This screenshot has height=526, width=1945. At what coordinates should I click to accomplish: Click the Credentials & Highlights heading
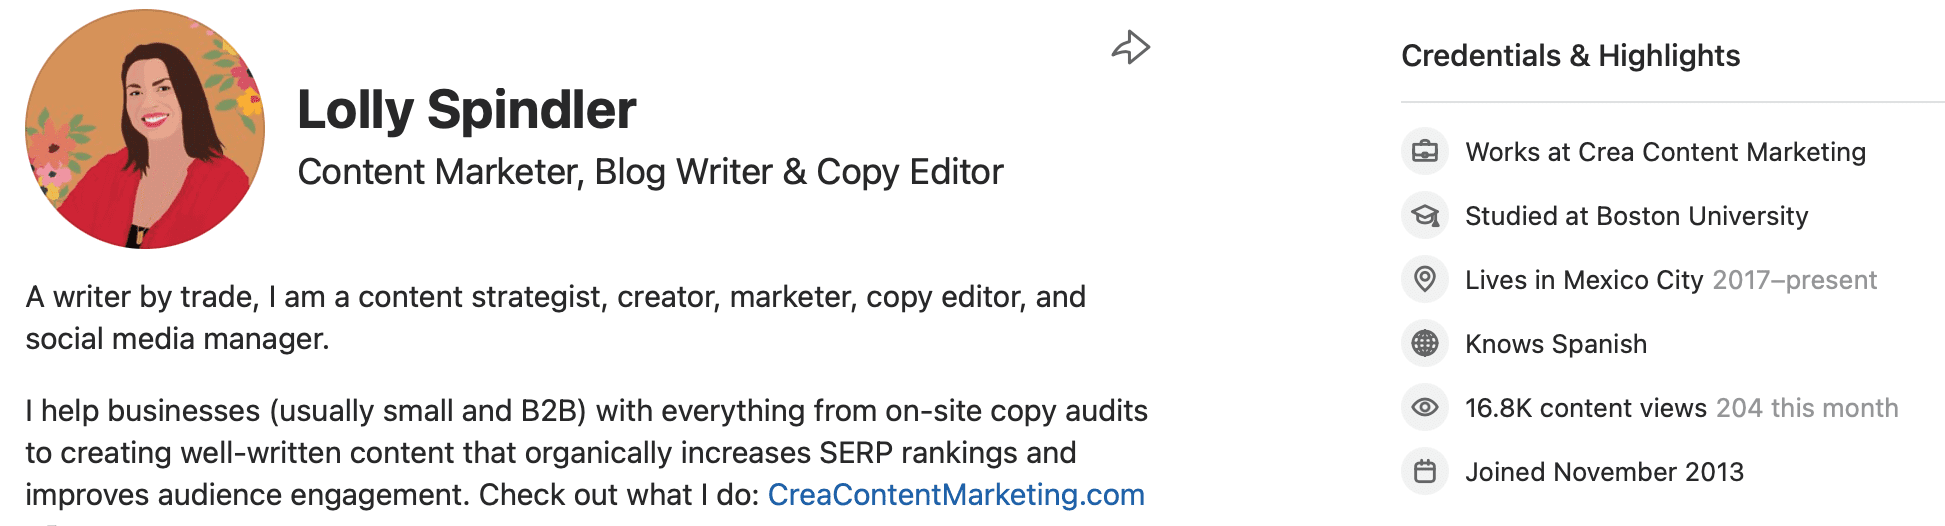(x=1570, y=56)
